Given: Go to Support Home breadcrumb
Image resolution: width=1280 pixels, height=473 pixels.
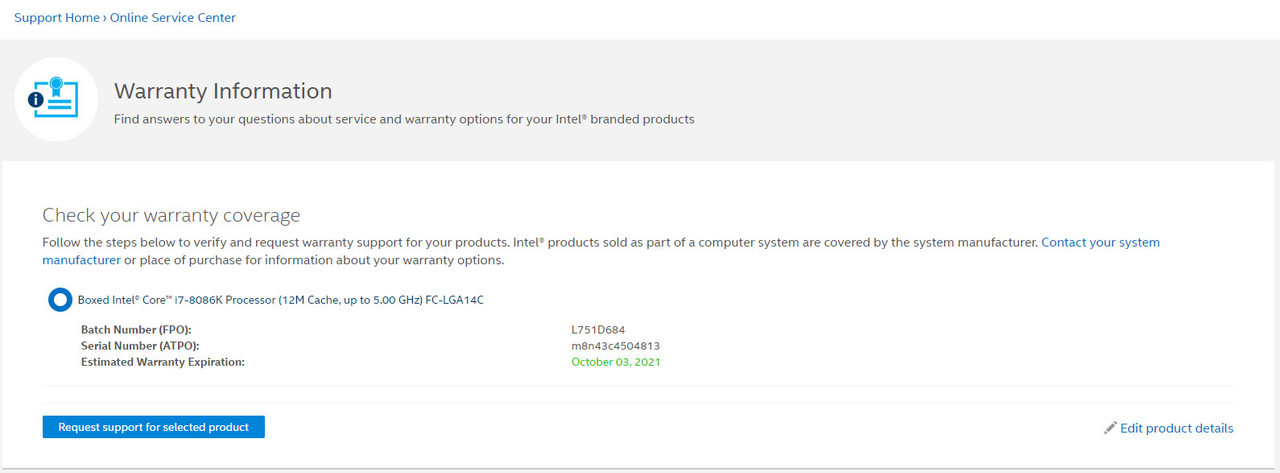Looking at the screenshot, I should pyautogui.click(x=57, y=18).
